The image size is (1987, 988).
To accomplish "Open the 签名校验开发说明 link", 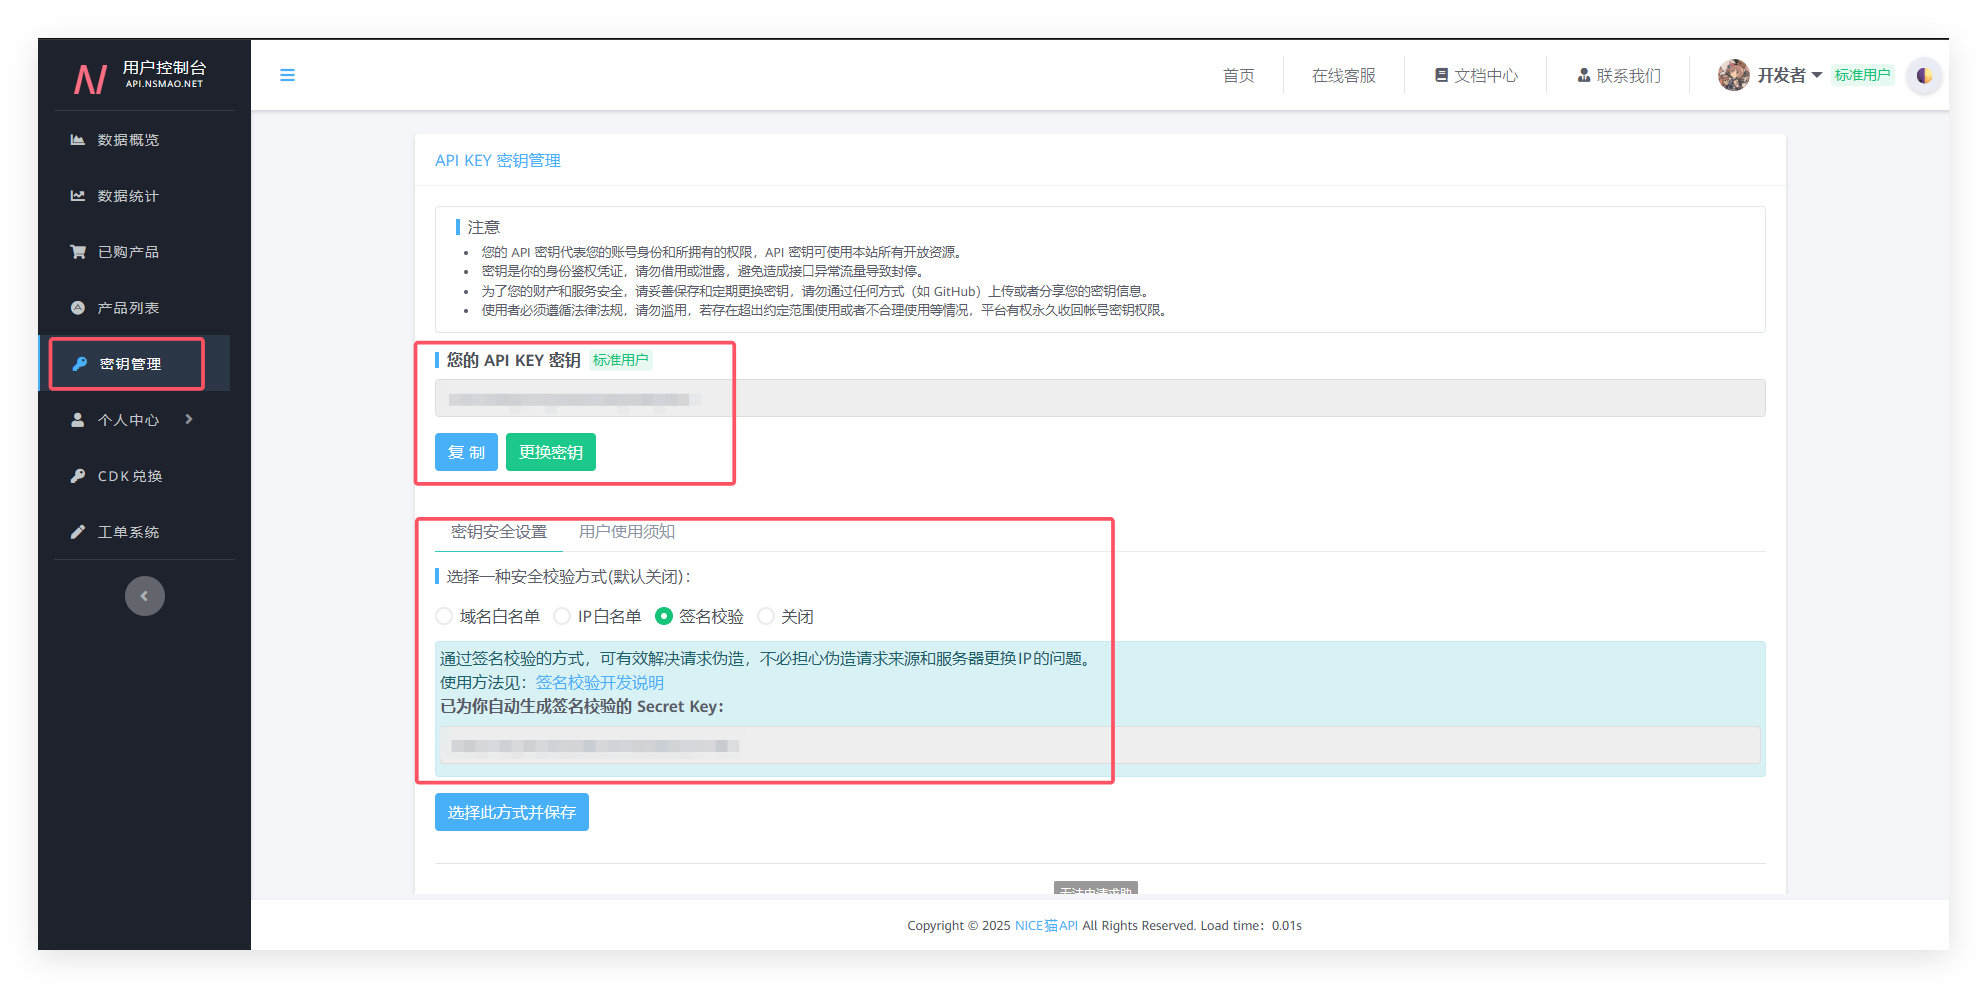I will pyautogui.click(x=600, y=682).
